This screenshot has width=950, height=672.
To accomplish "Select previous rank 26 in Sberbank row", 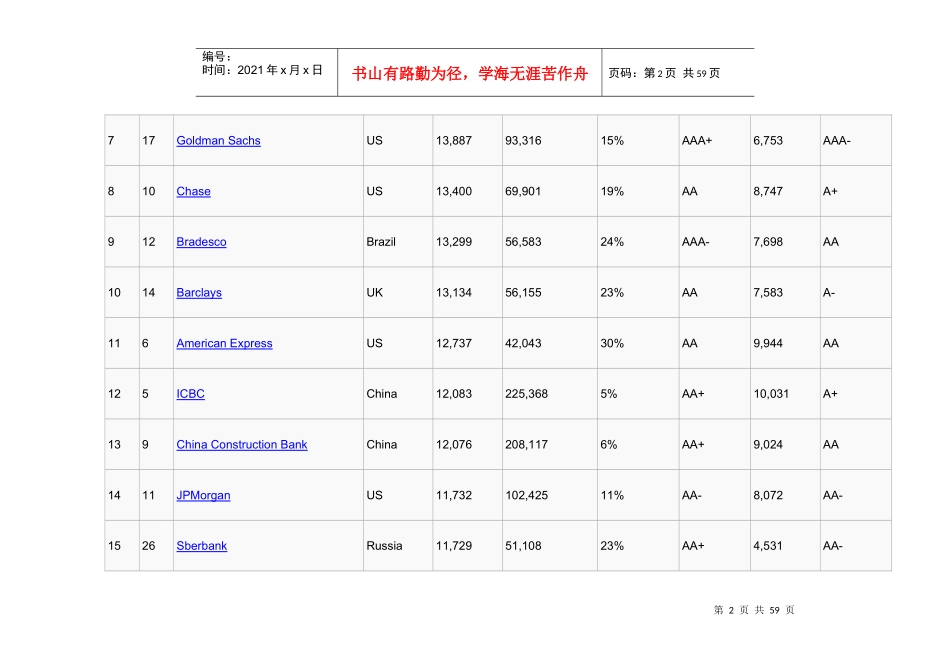I will 148,546.
